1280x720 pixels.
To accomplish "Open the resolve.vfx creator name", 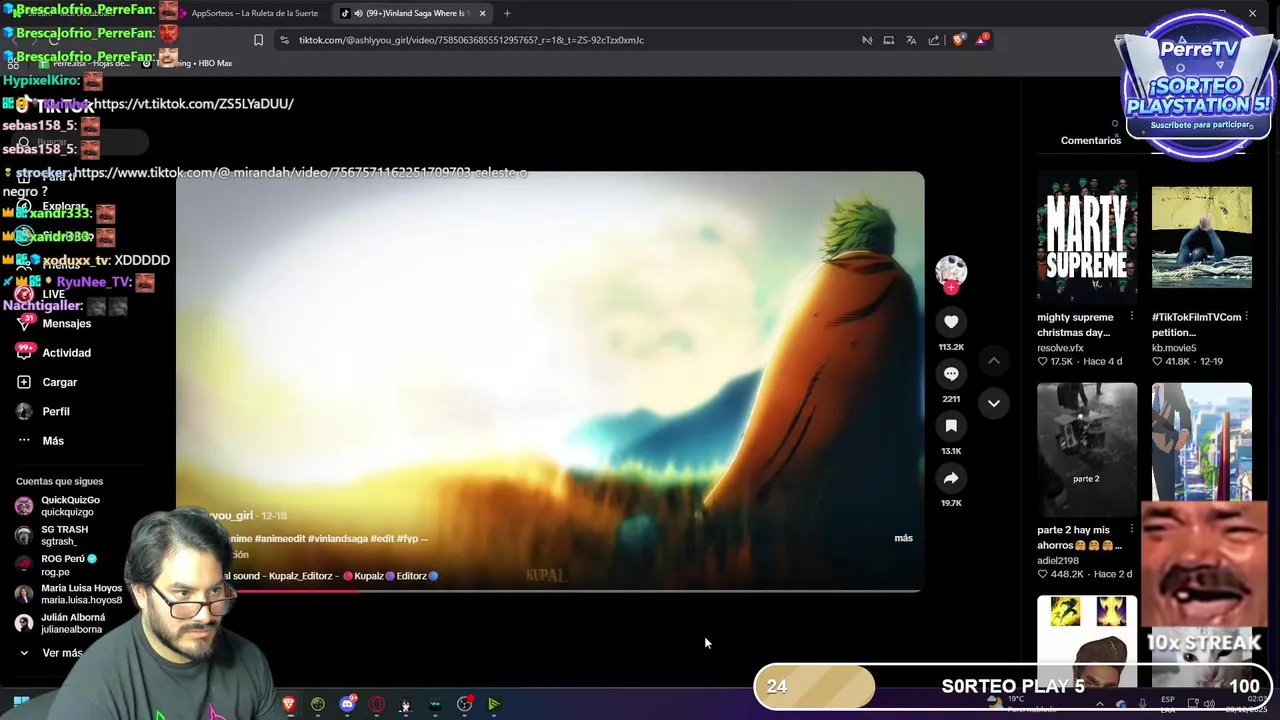I will coord(1060,348).
